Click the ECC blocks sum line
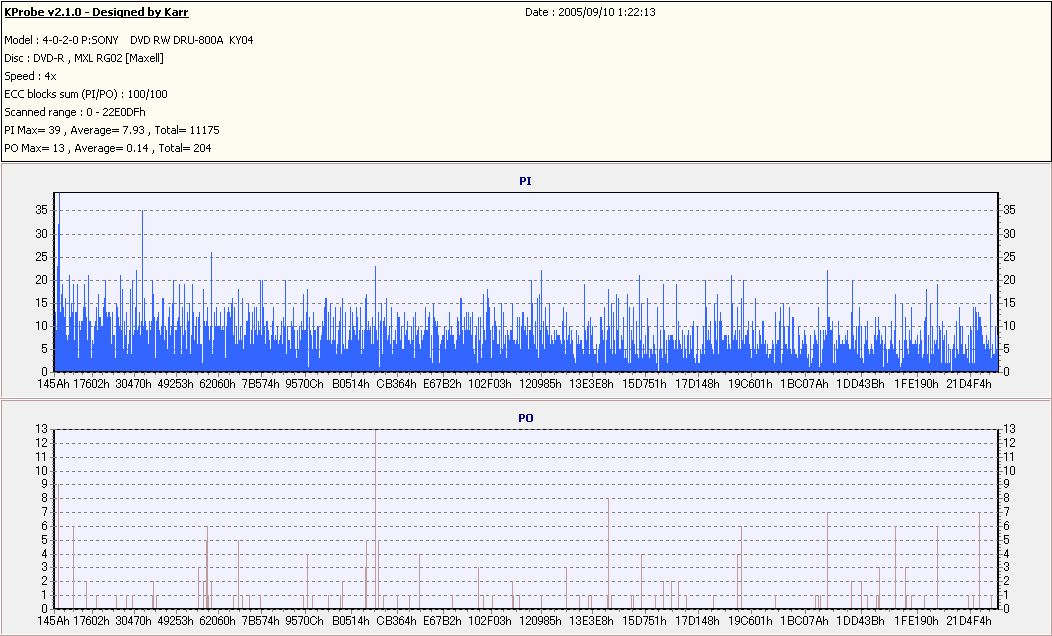 pos(86,94)
